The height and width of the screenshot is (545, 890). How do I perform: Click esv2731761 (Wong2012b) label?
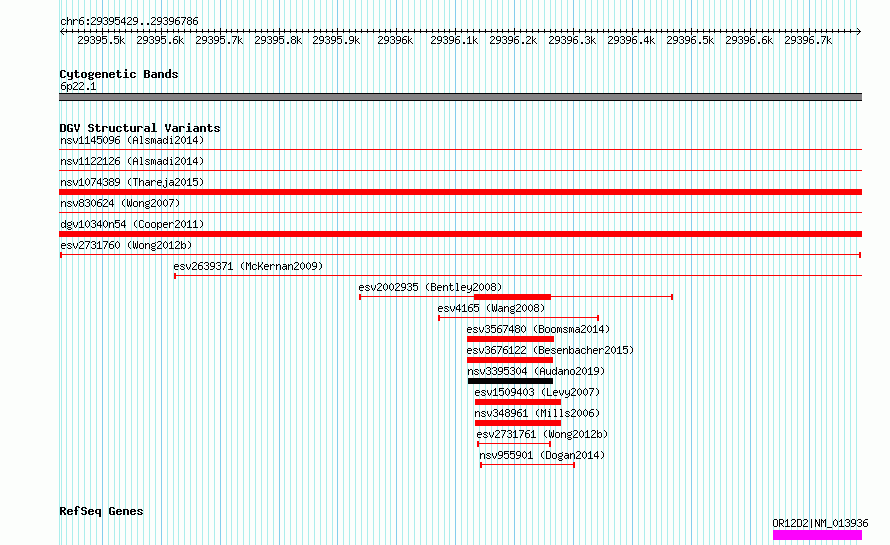point(542,434)
